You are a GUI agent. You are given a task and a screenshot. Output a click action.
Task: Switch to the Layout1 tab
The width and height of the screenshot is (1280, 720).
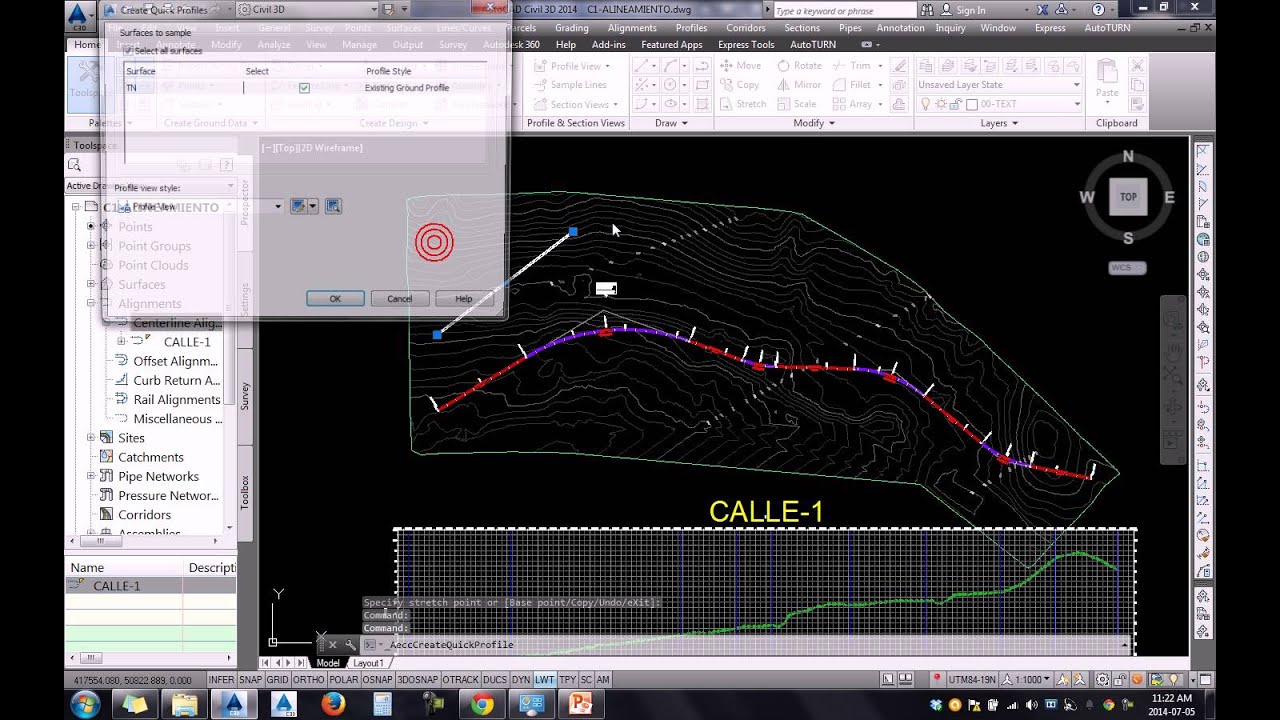pyautogui.click(x=367, y=663)
